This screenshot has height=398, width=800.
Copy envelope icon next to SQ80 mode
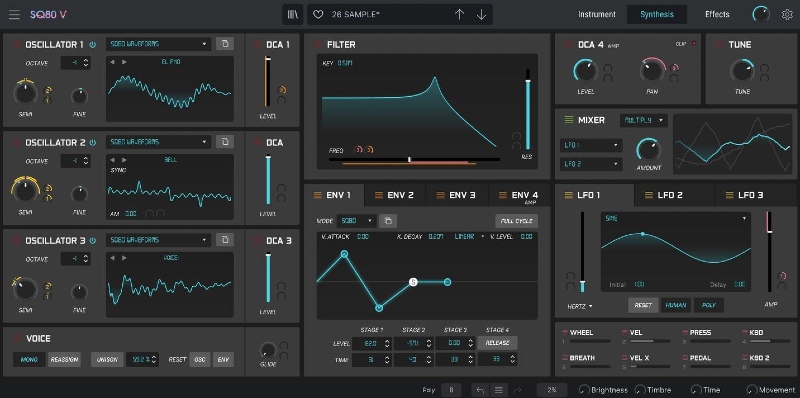pos(388,221)
